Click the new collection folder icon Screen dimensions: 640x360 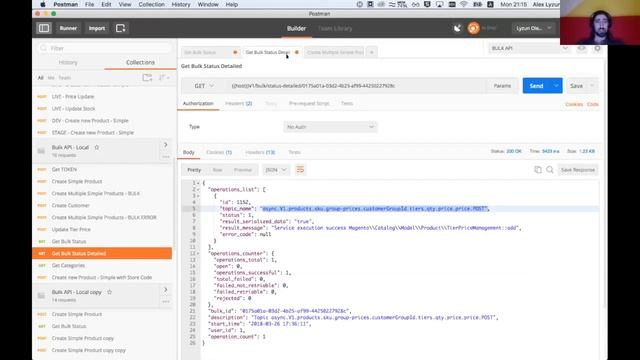(x=147, y=78)
